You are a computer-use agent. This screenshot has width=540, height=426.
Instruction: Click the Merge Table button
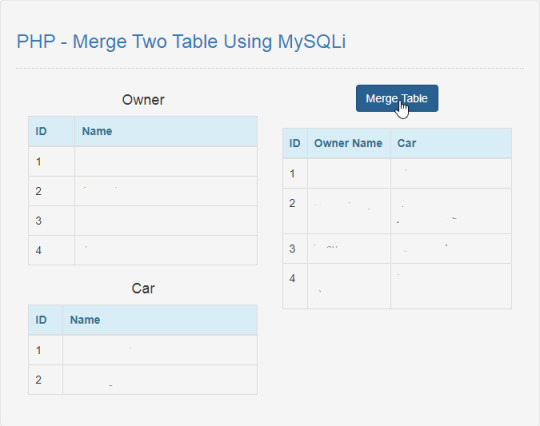397,98
